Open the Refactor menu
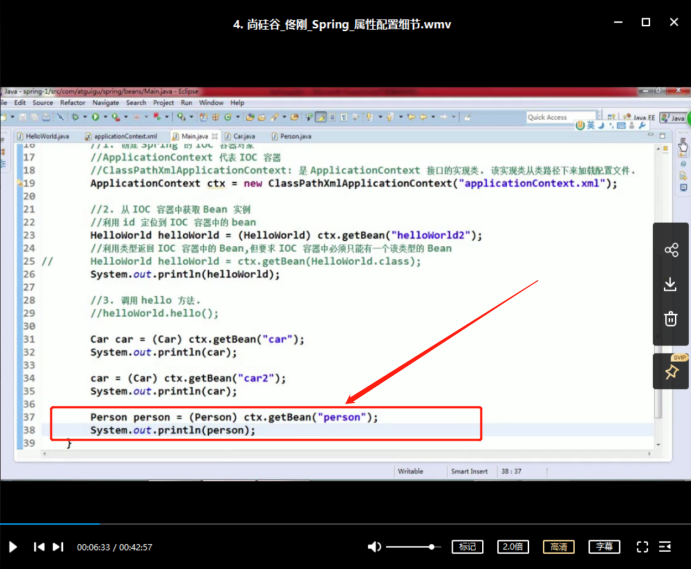The image size is (692, 569). (x=73, y=102)
